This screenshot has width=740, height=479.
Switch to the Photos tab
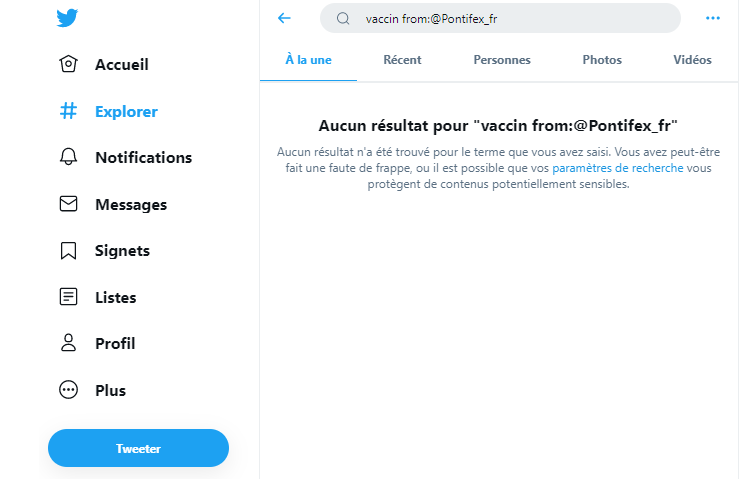[602, 60]
